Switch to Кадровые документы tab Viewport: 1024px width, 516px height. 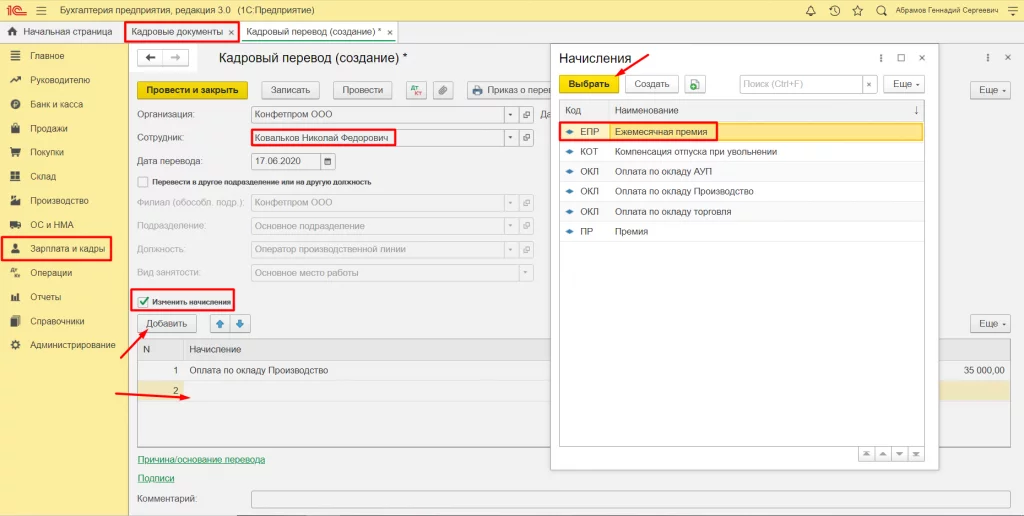click(x=178, y=31)
